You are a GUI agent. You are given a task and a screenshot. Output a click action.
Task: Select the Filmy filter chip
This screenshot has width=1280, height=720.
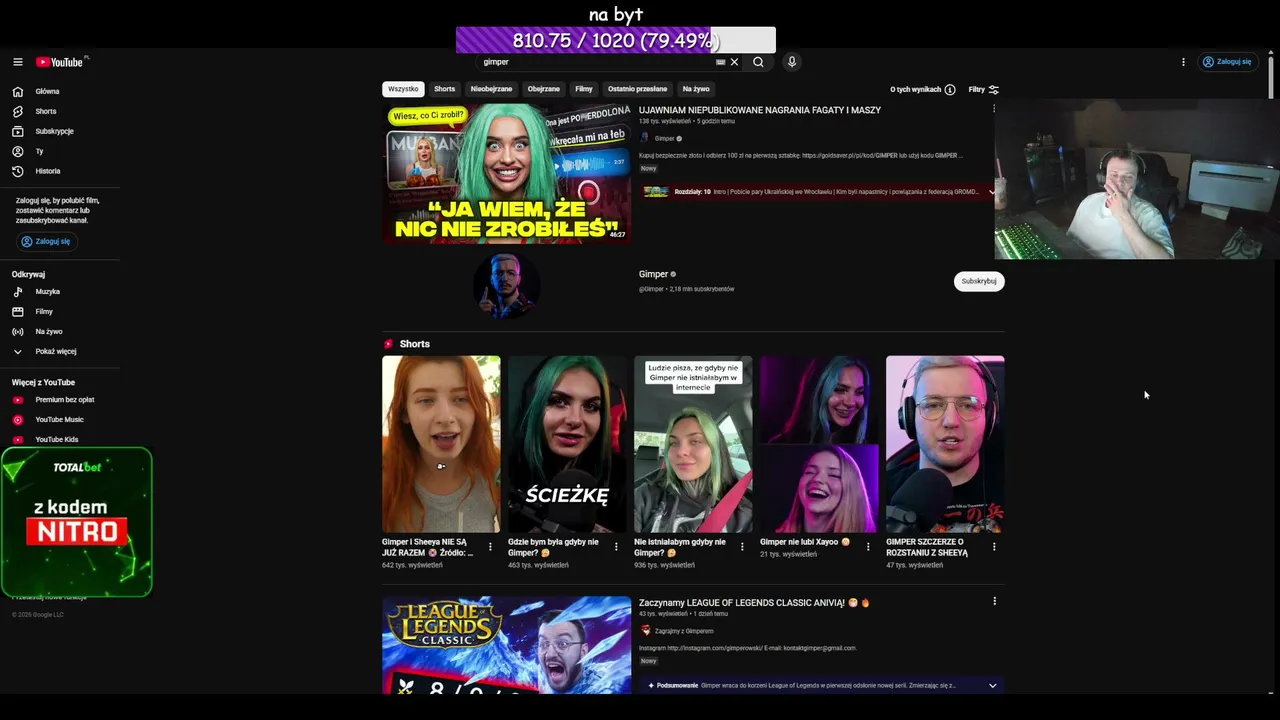tap(584, 89)
